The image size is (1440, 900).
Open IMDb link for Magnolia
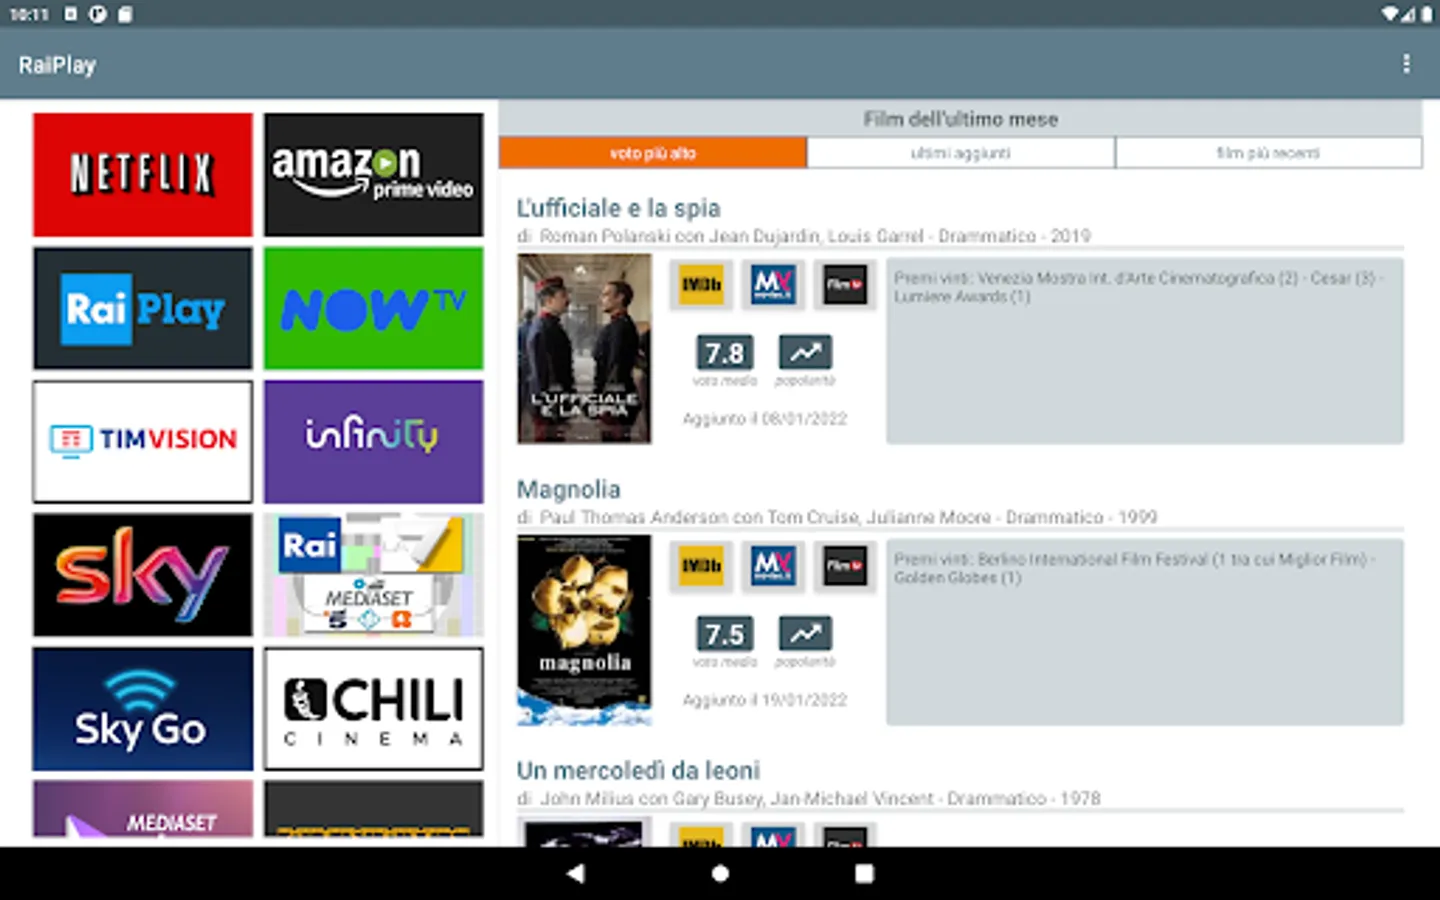coord(701,566)
